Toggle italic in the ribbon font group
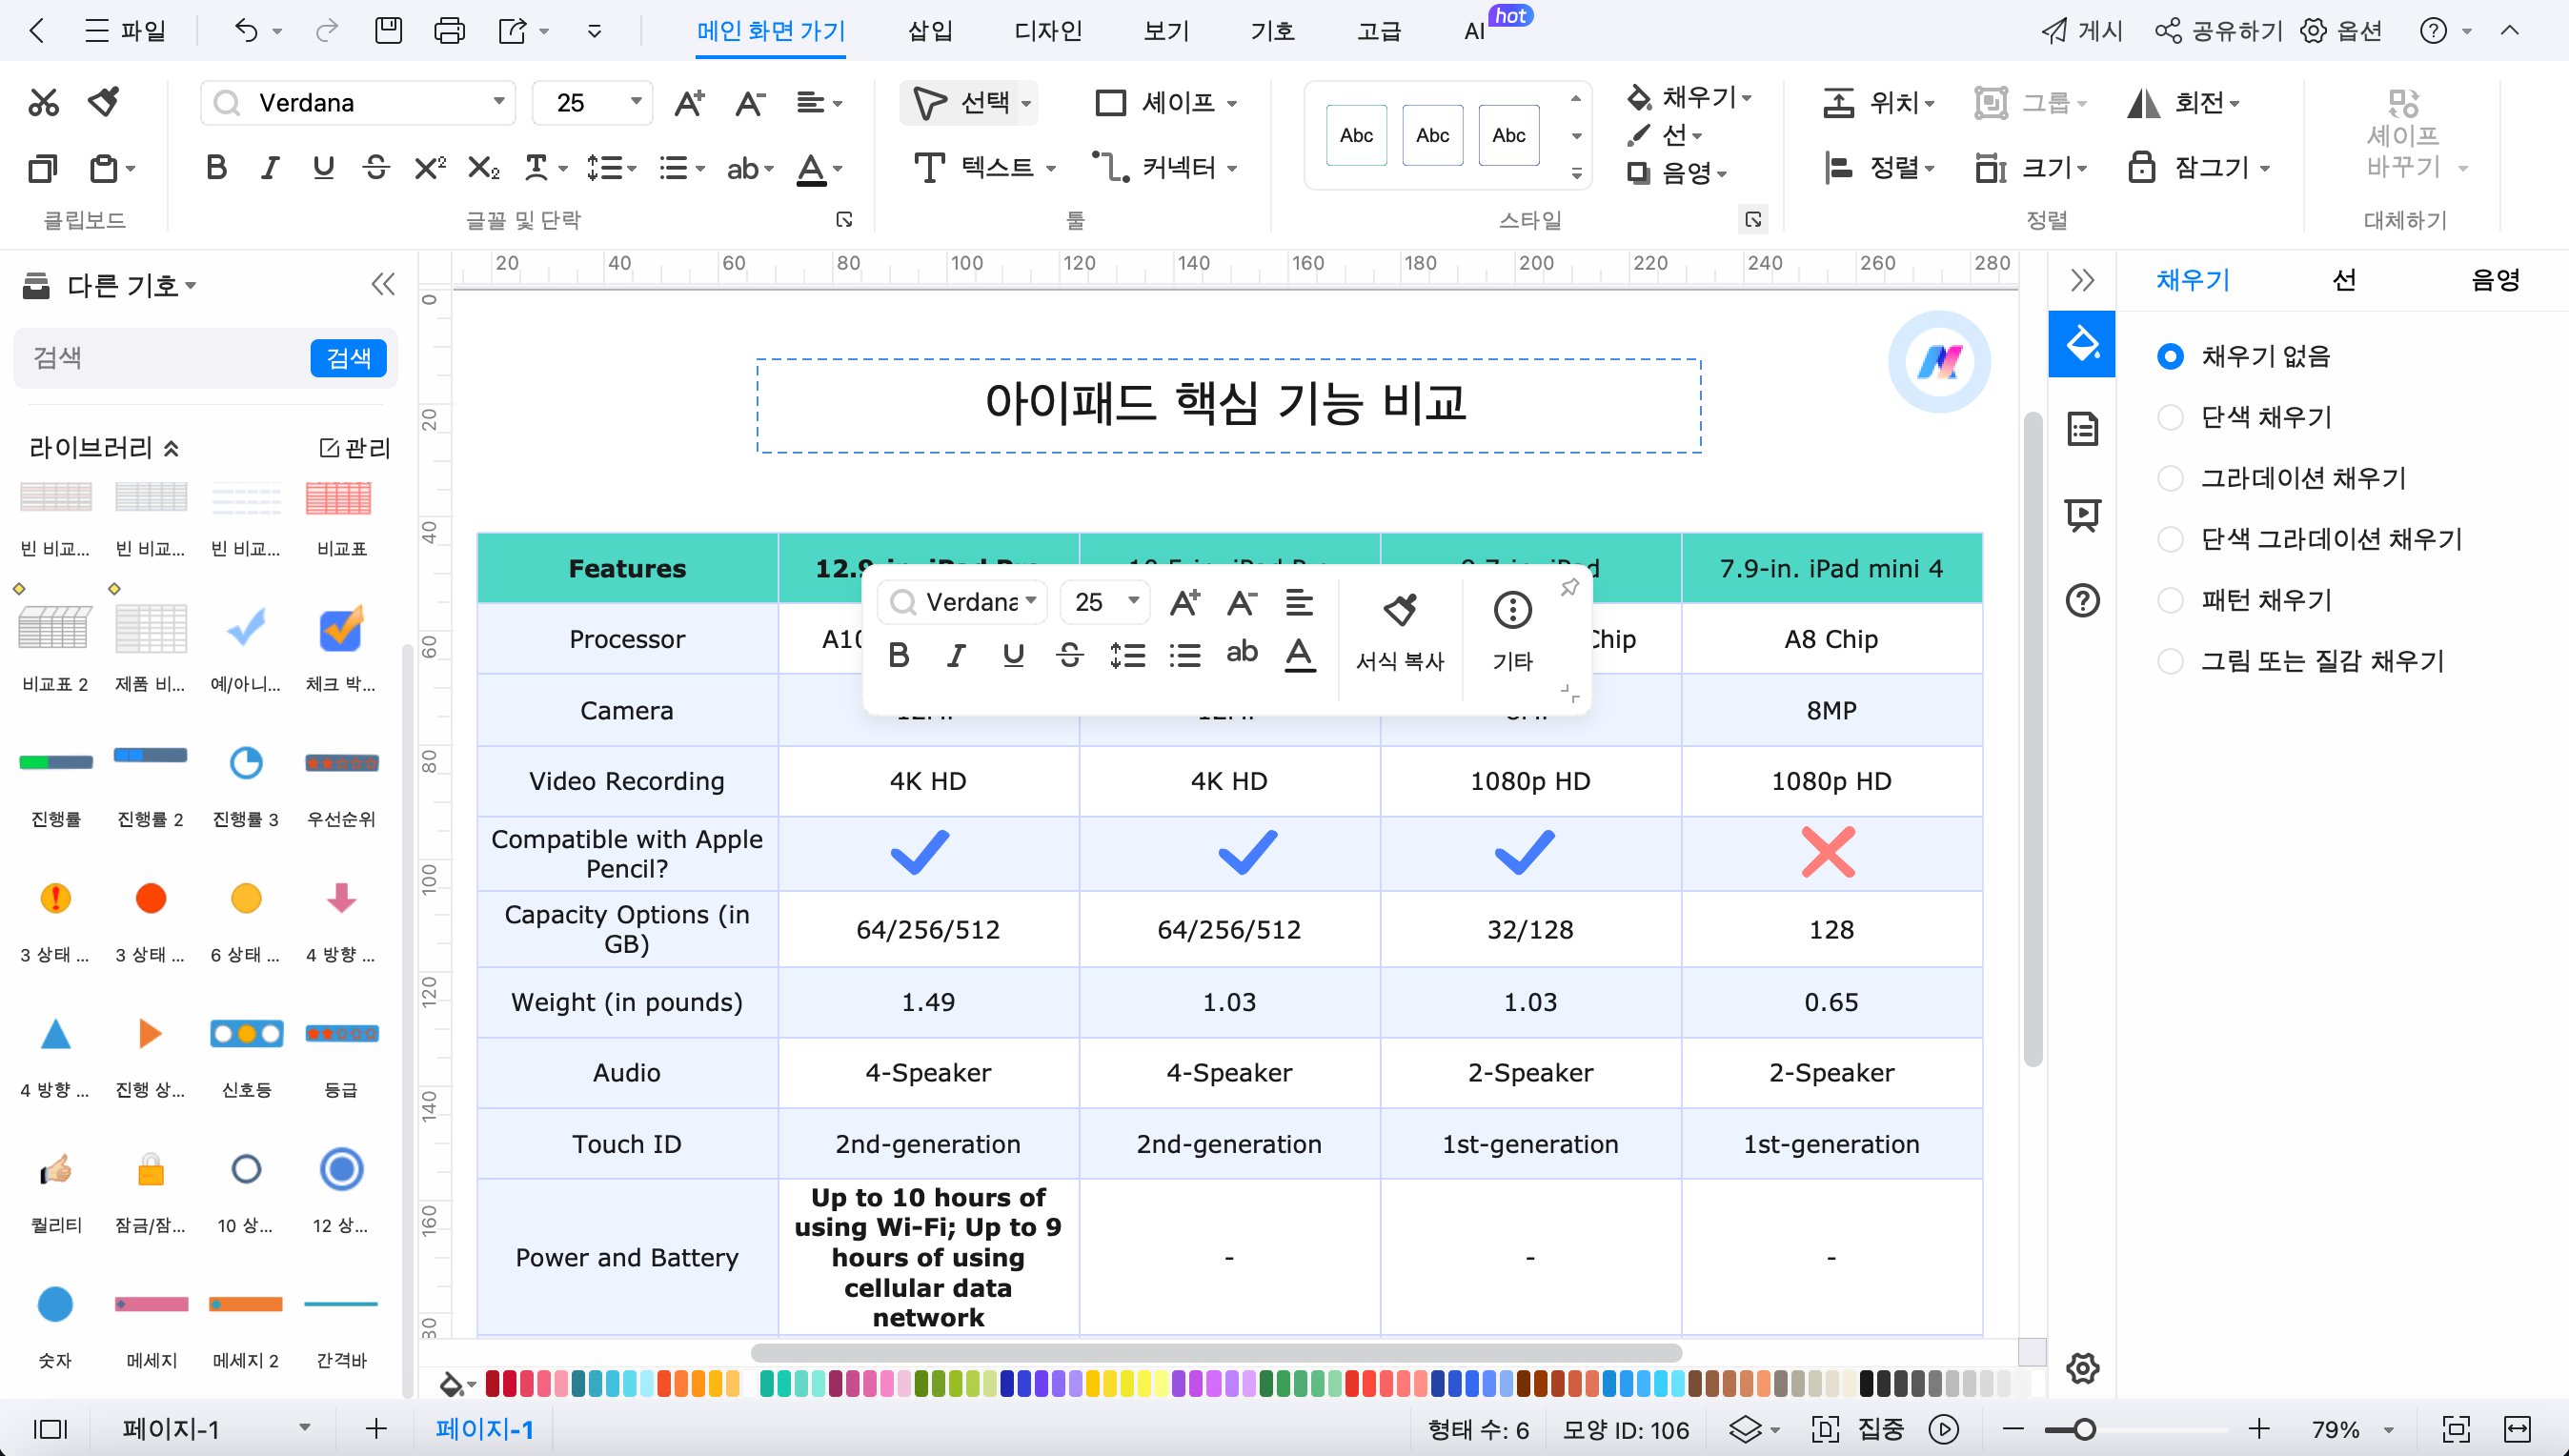 click(269, 168)
